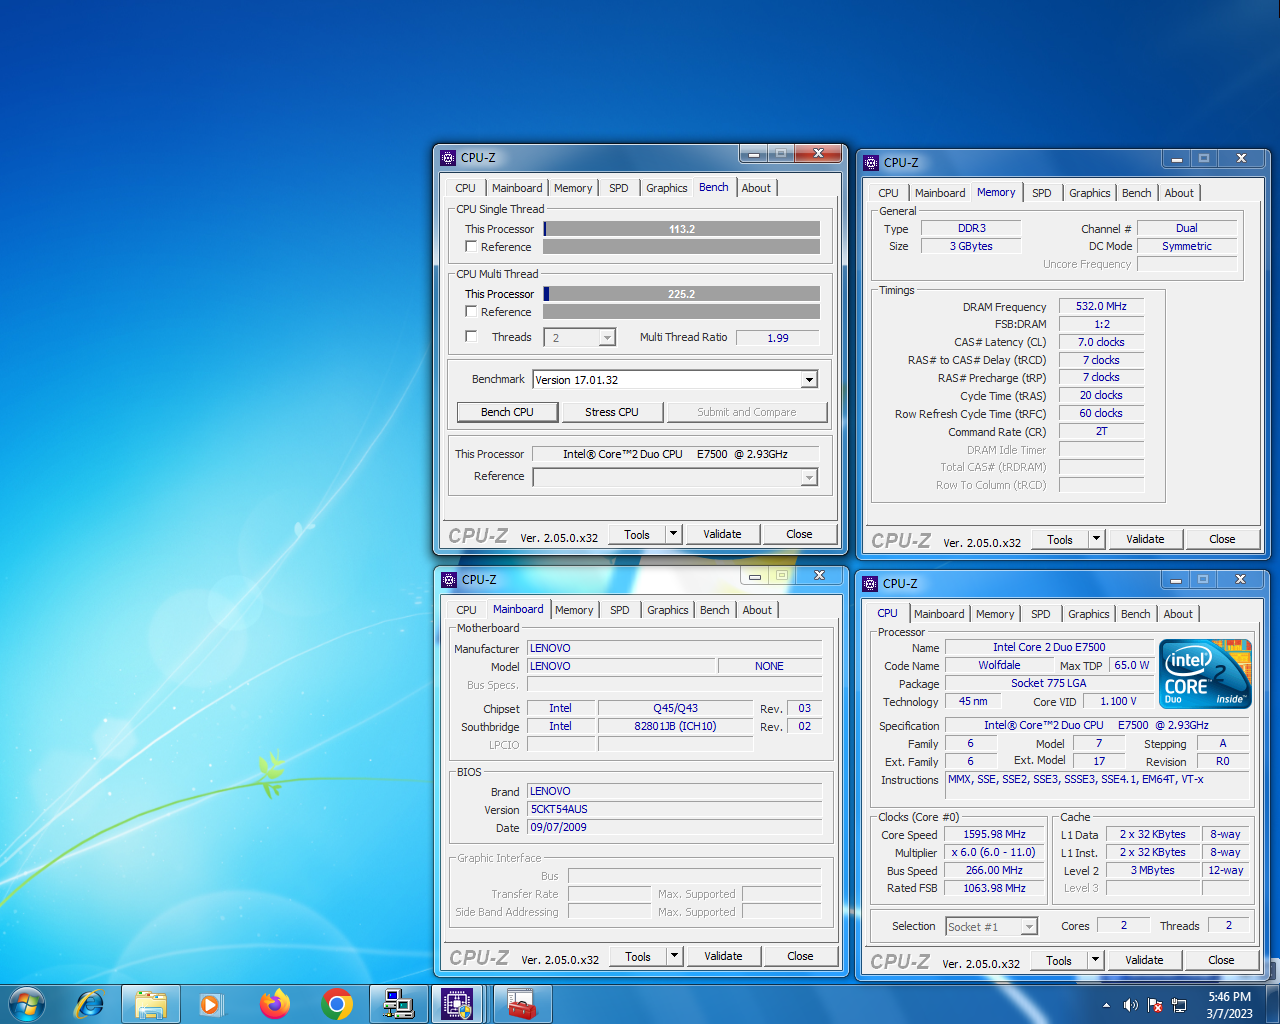Image resolution: width=1280 pixels, height=1024 pixels.
Task: Click Validate in the Bench window
Action: (x=722, y=534)
